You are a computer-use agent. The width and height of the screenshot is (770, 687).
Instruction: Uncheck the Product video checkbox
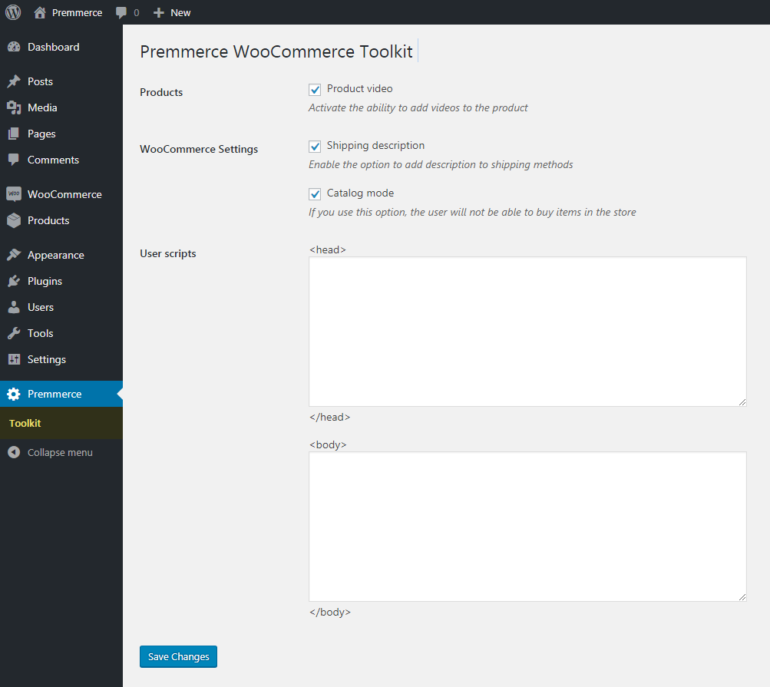click(x=315, y=89)
